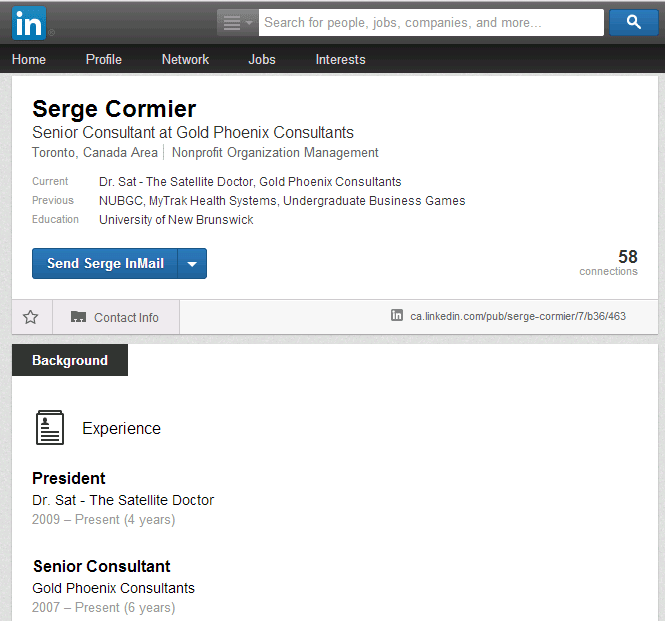Click the Send Serge InMail button
This screenshot has height=621, width=665.
[105, 264]
